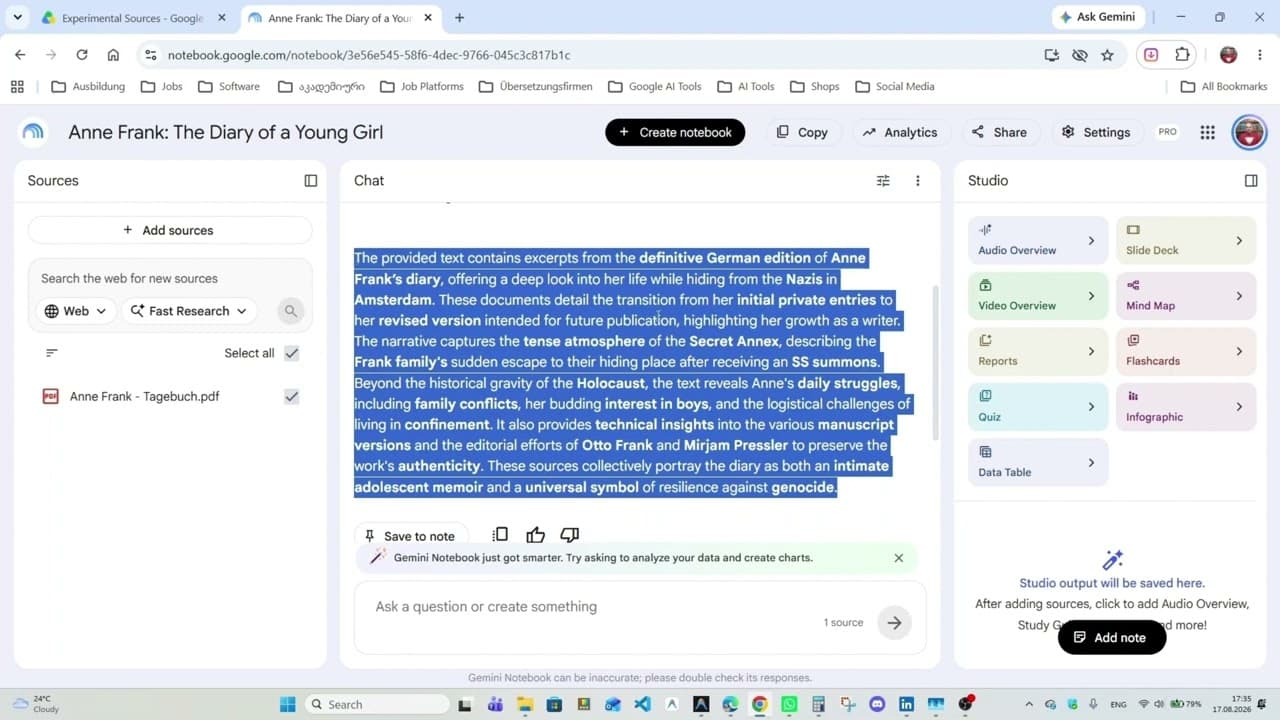The height and width of the screenshot is (720, 1280).
Task: Open the Web source type dropdown
Action: [75, 311]
